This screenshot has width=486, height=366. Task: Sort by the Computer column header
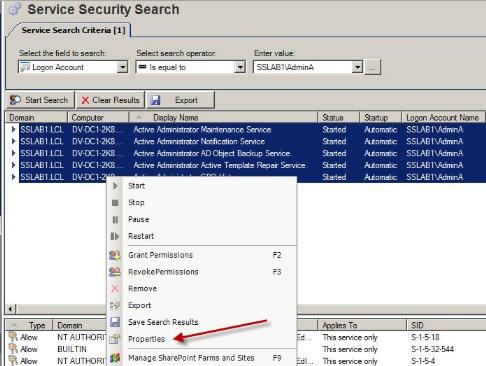coord(98,118)
